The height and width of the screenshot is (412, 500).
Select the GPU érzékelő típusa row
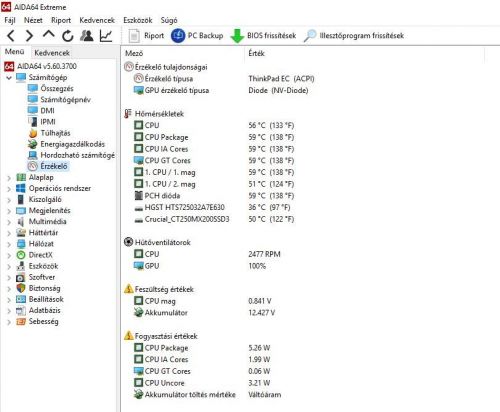[x=221, y=90]
